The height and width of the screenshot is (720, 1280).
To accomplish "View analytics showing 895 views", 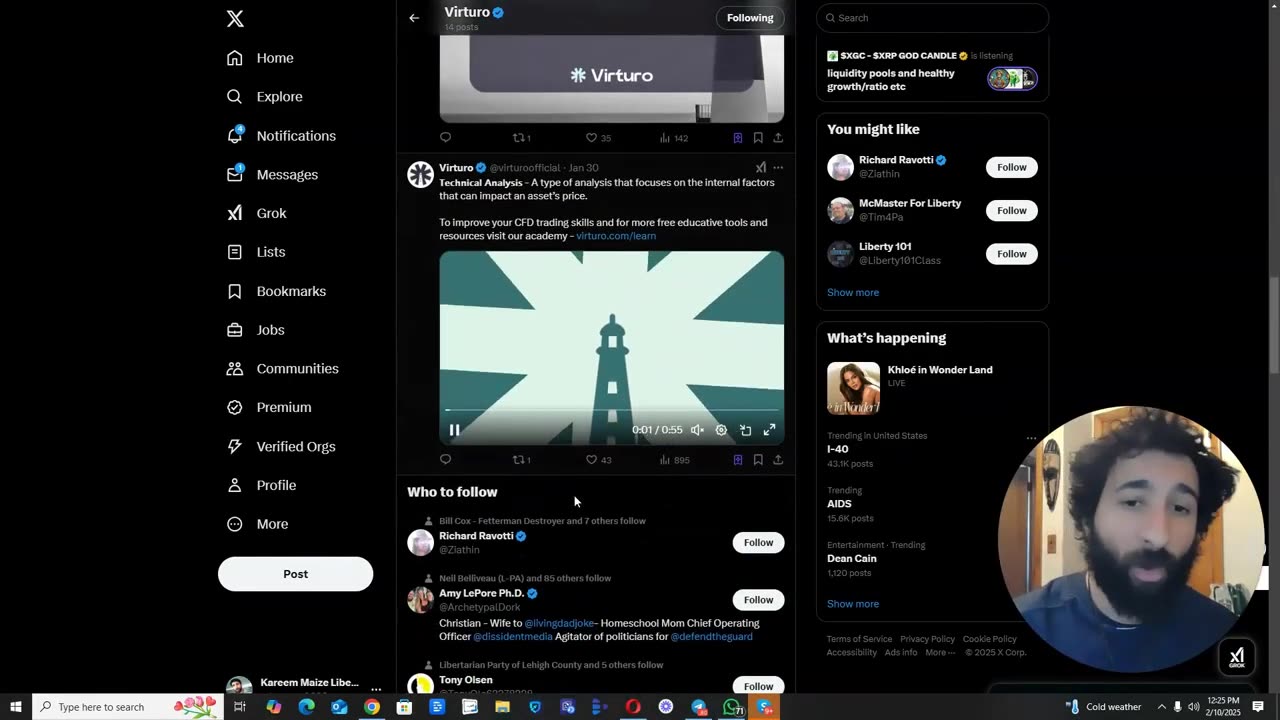I will pos(674,460).
